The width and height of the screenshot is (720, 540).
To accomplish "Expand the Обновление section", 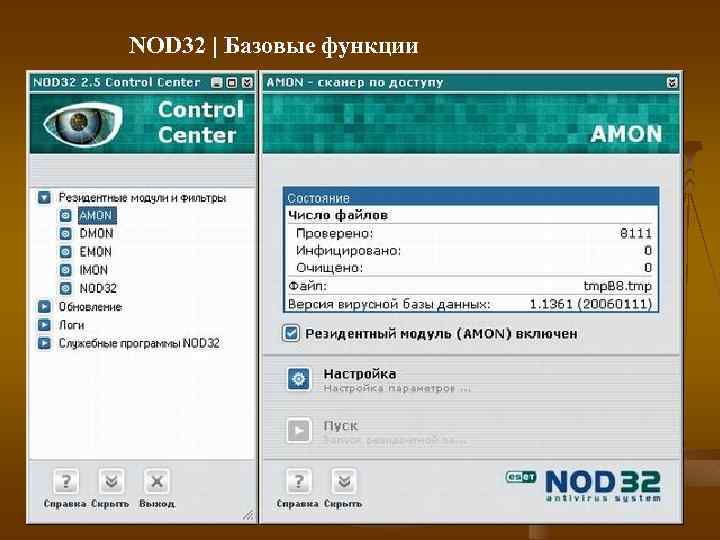I will 44,307.
